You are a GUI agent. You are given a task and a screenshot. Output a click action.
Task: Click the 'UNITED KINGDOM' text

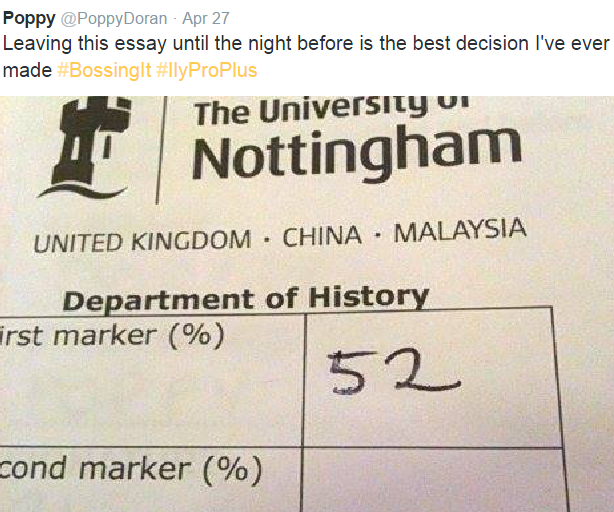(142, 242)
